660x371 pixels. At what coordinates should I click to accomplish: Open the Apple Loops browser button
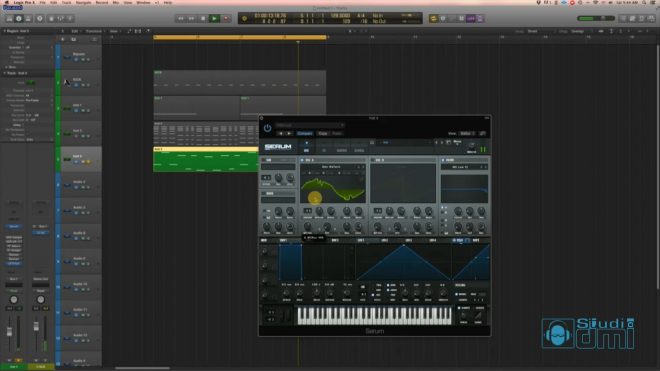(x=641, y=19)
